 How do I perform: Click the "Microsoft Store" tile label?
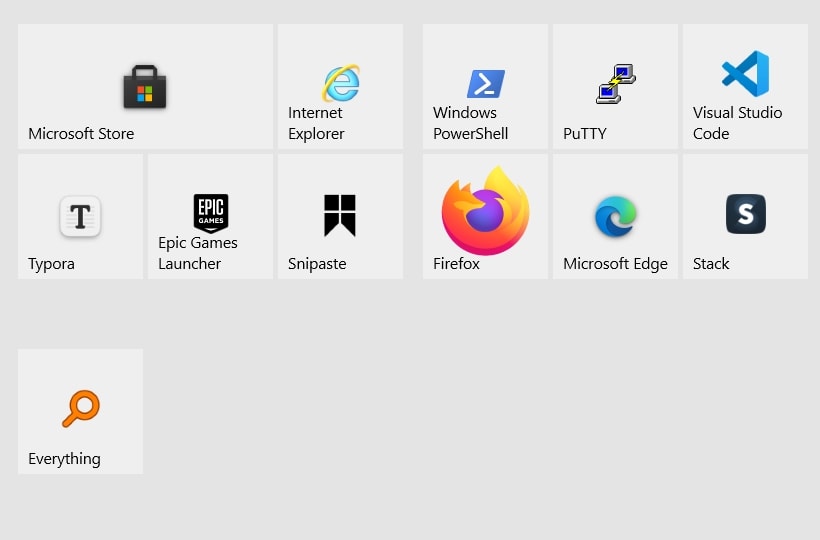pos(81,134)
